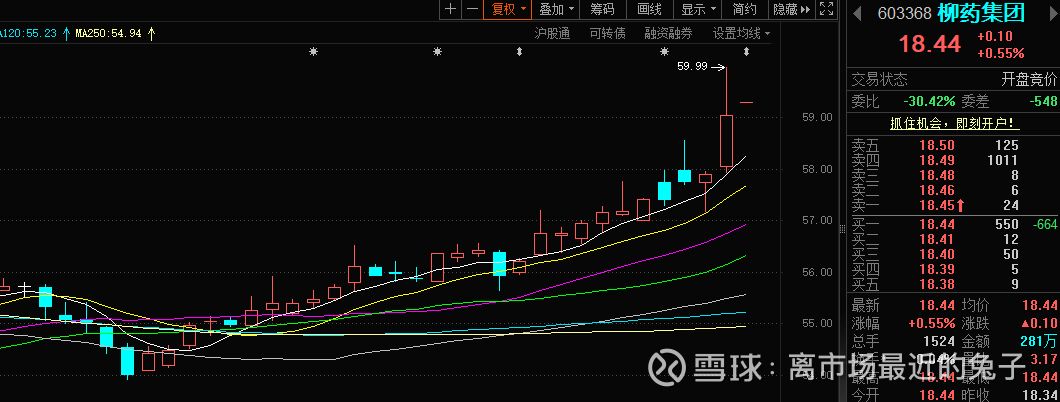Viewport: 1060px width, 402px height.
Task: Click the 融资融券 tag
Action: (668, 33)
